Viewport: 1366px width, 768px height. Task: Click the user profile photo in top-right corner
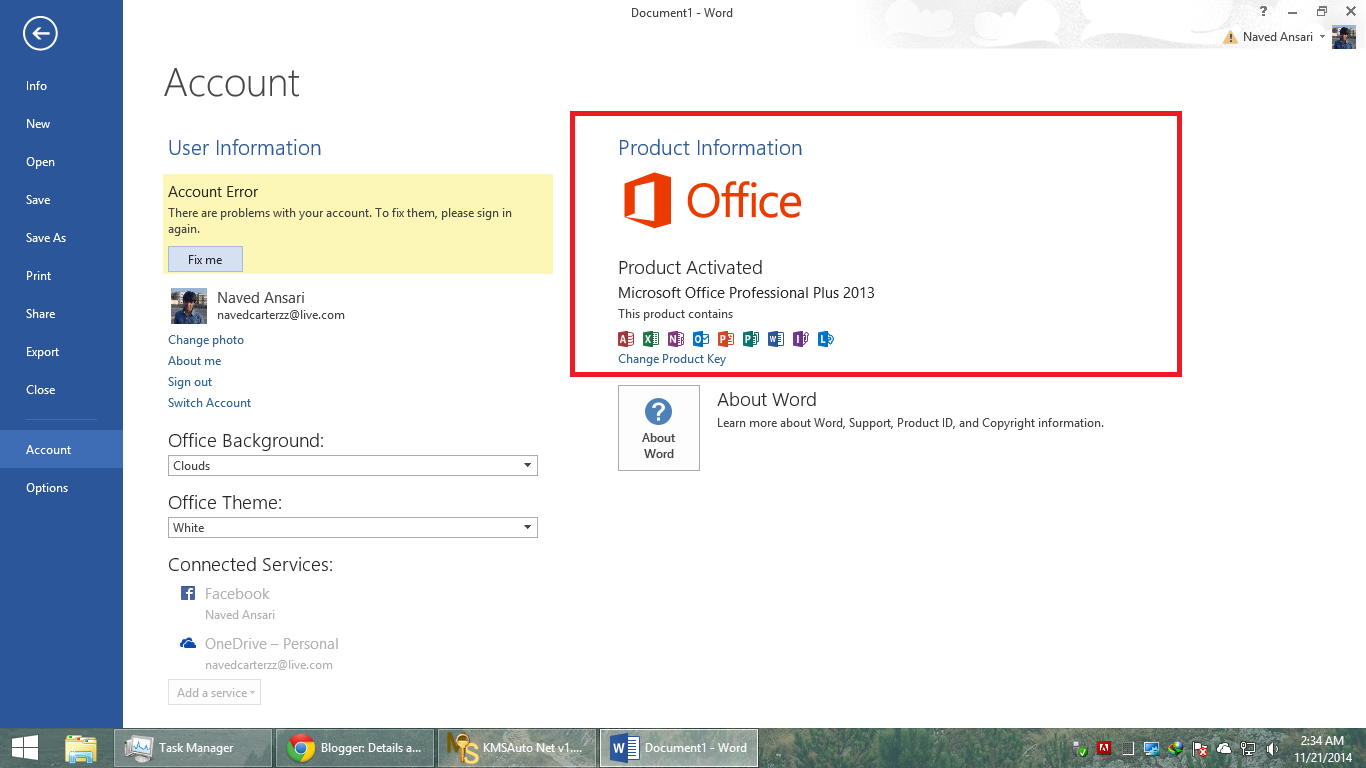pos(1344,37)
